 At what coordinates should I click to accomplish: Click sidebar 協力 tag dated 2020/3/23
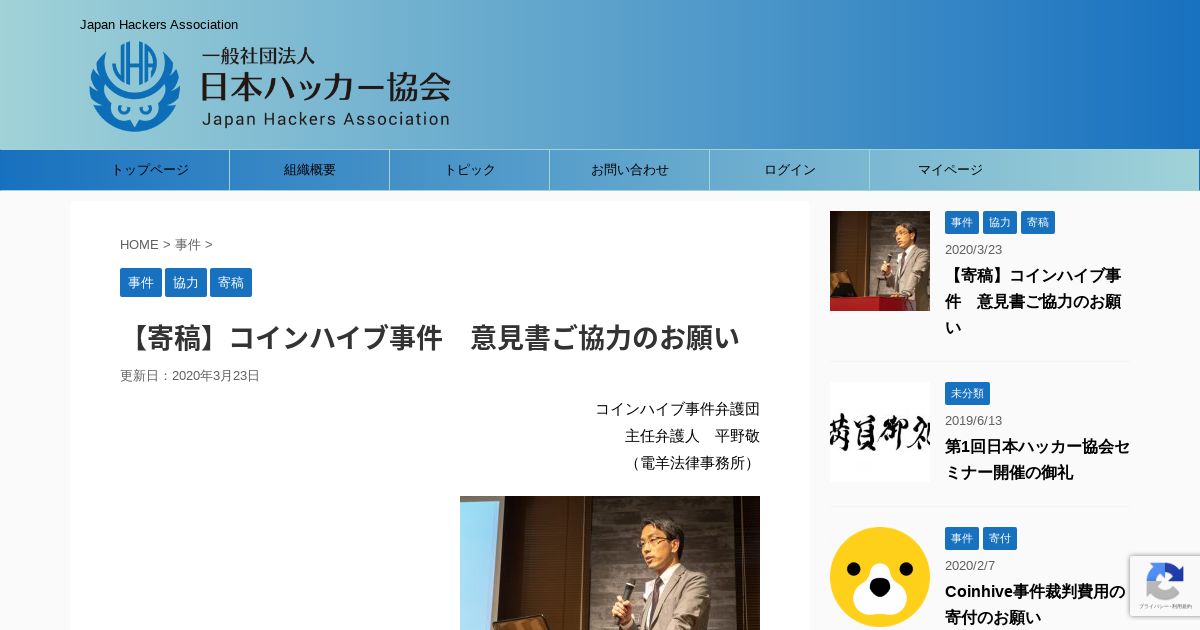pyautogui.click(x=1000, y=222)
